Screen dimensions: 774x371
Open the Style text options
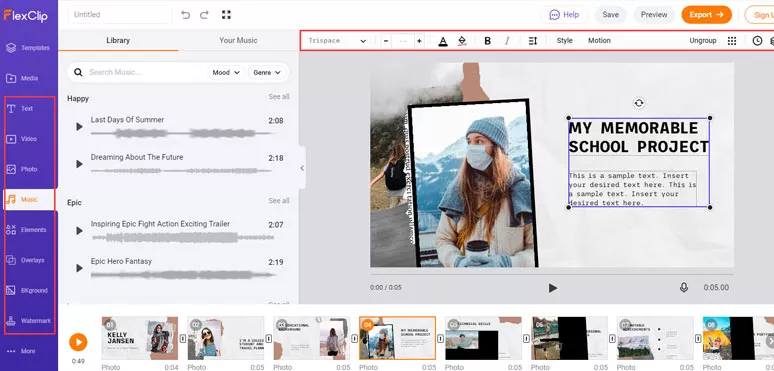tap(565, 41)
